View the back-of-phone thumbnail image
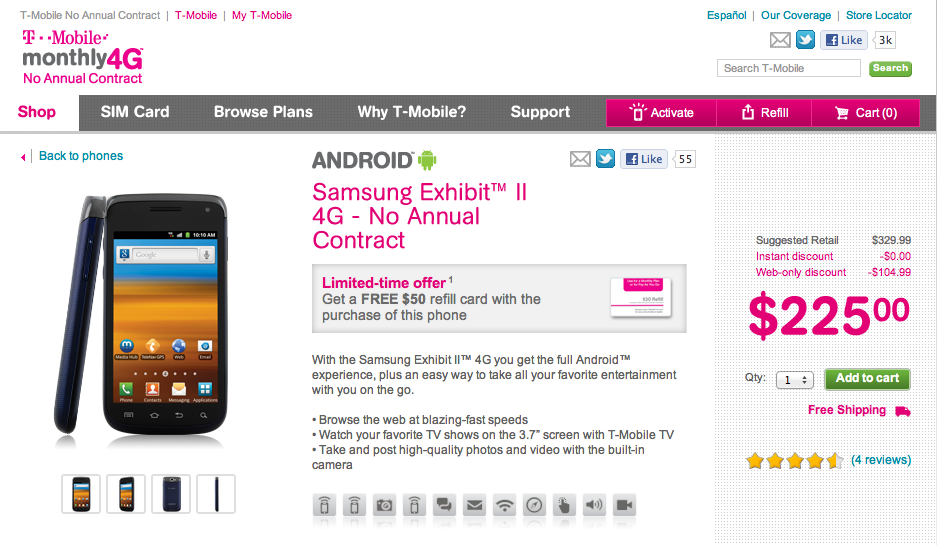This screenshot has height=545, width=937. pos(171,494)
